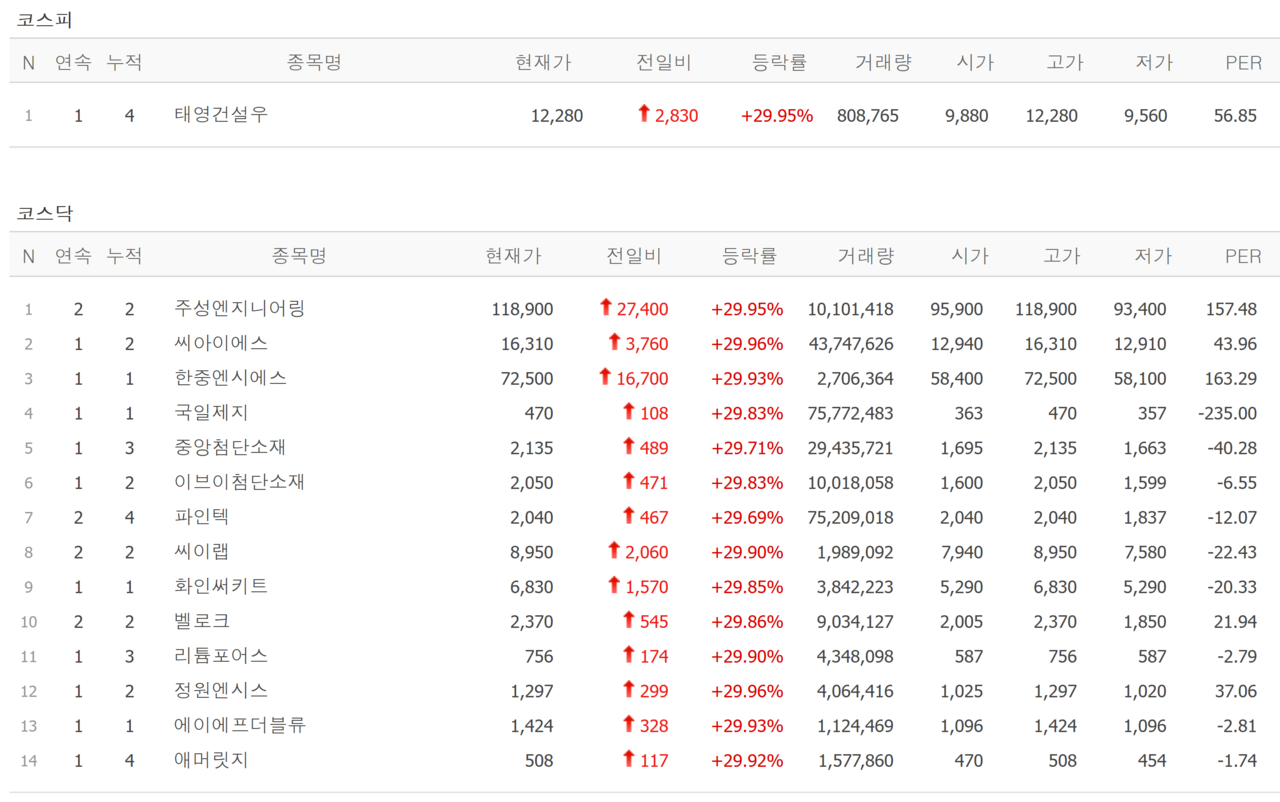Click up arrow icon beside 545

pos(629,620)
